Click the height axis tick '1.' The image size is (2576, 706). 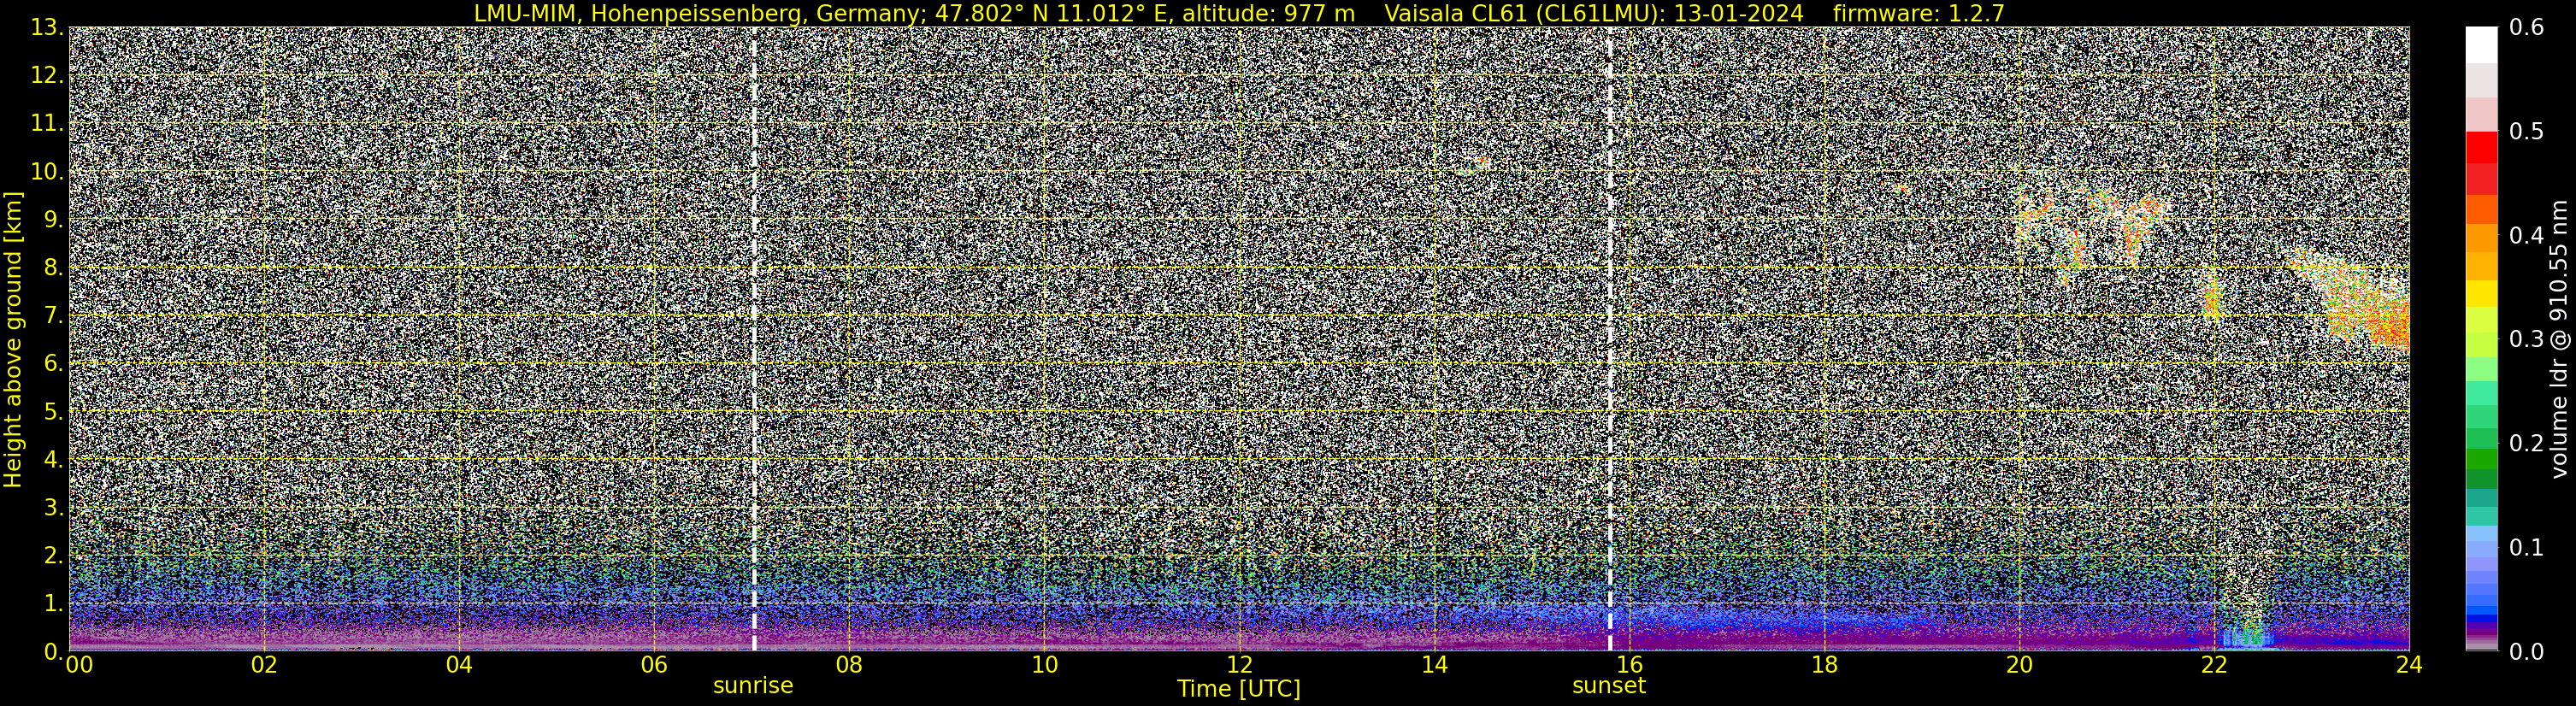[x=52, y=604]
